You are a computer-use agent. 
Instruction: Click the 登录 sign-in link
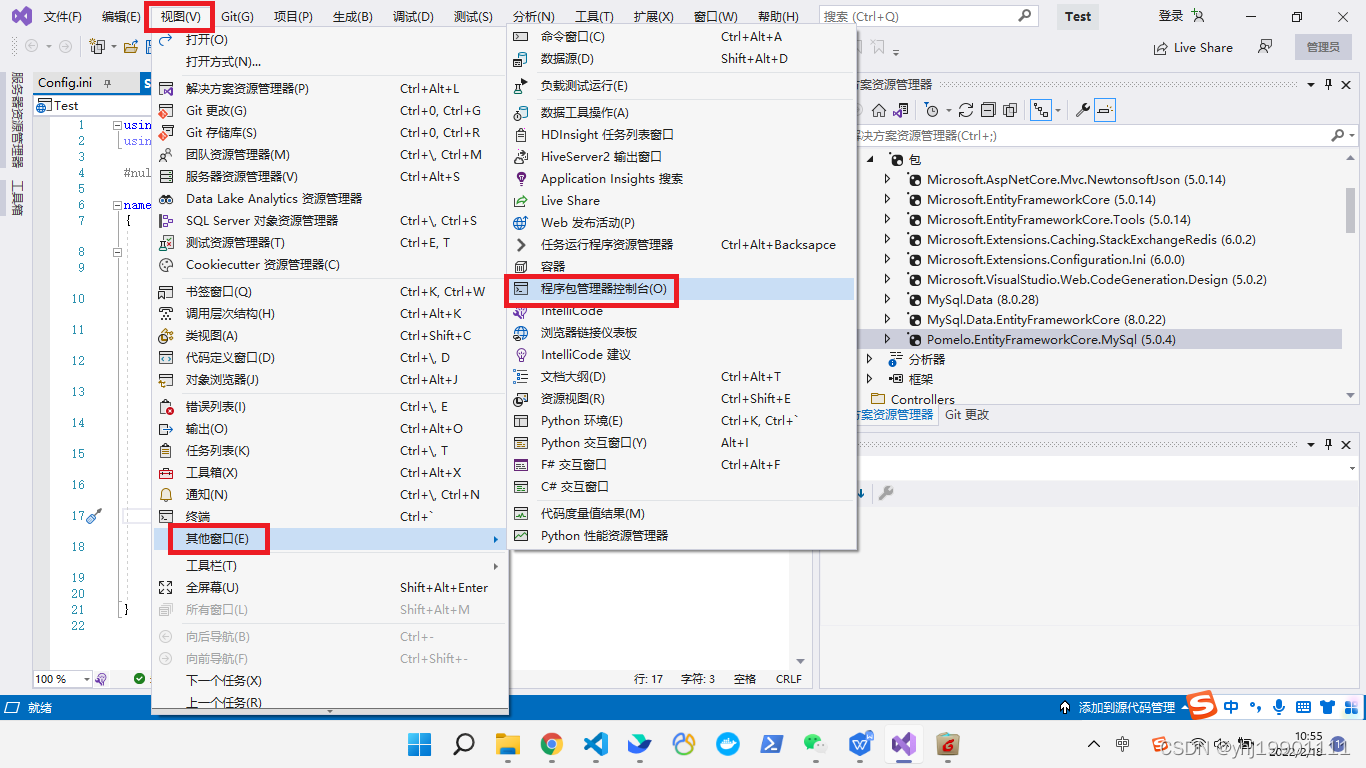coord(1171,16)
